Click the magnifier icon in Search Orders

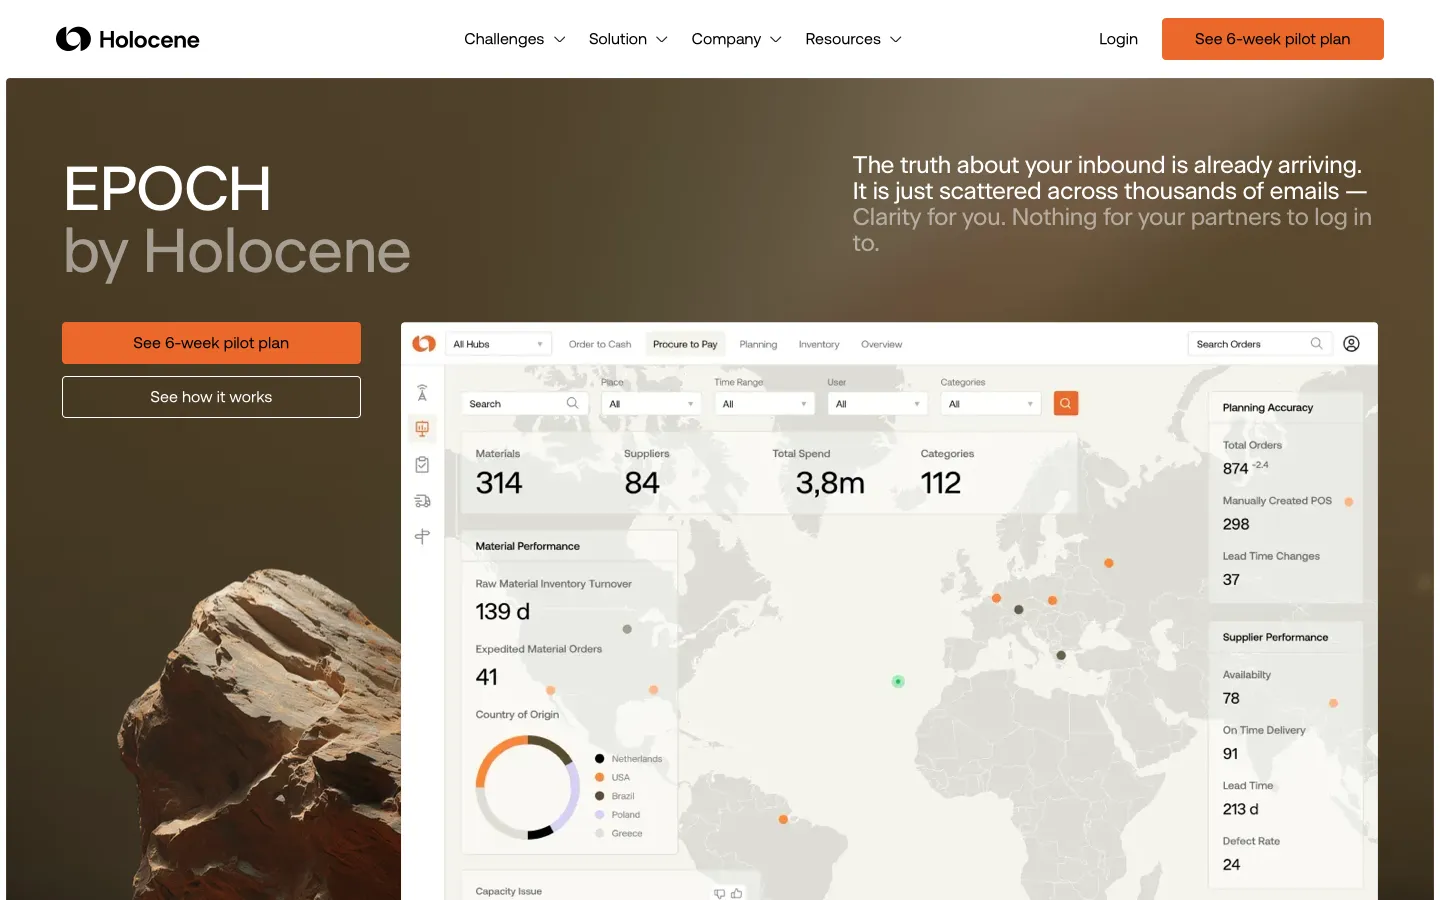1316,343
